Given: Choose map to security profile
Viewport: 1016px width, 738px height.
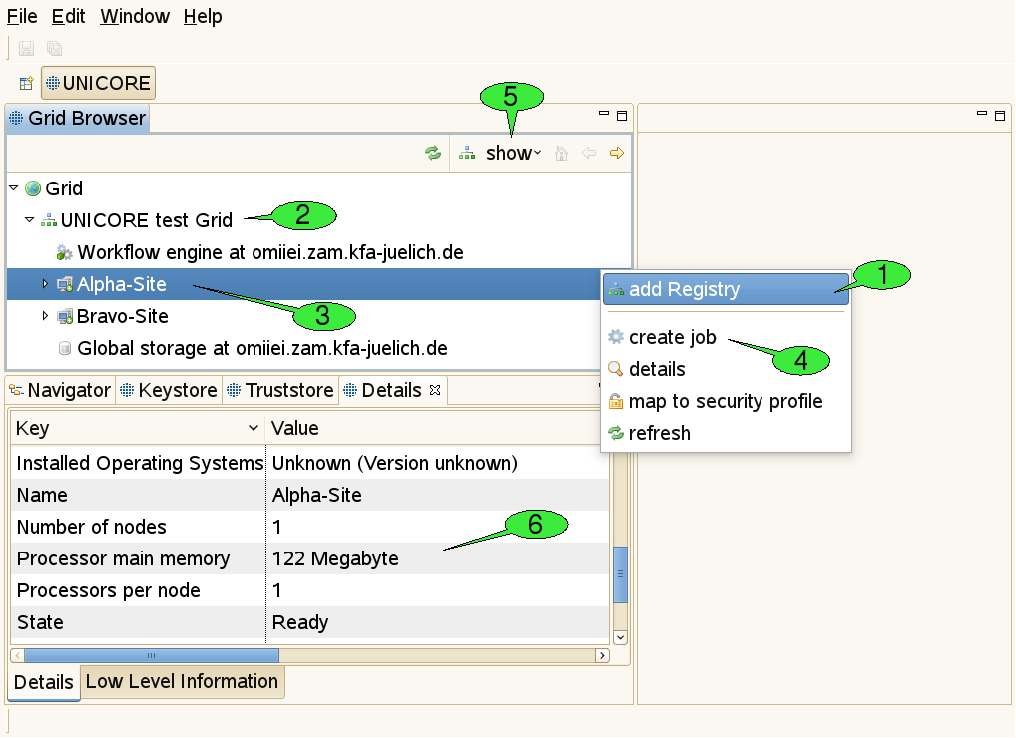Looking at the screenshot, I should (x=726, y=401).
